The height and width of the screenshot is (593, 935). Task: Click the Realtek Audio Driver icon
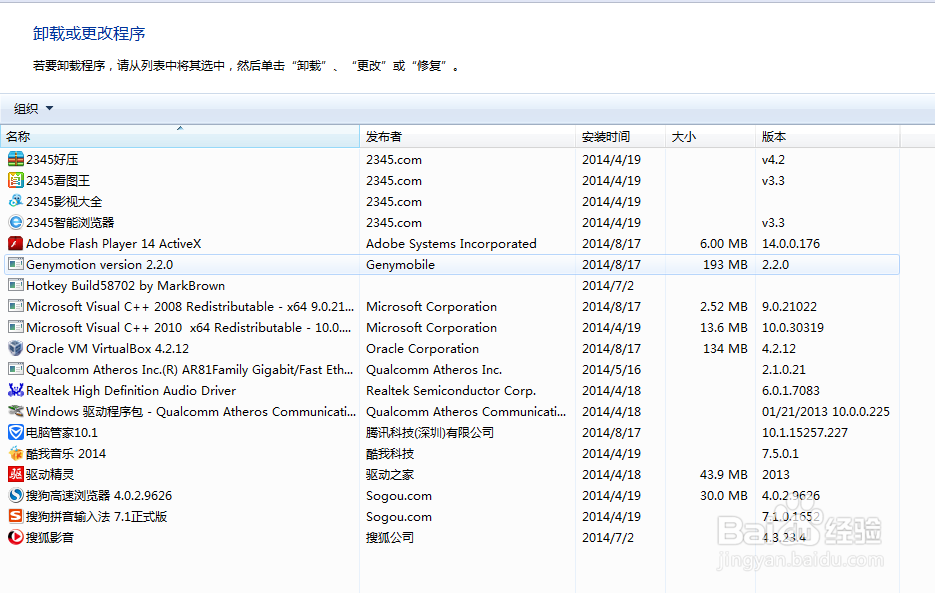(16, 390)
